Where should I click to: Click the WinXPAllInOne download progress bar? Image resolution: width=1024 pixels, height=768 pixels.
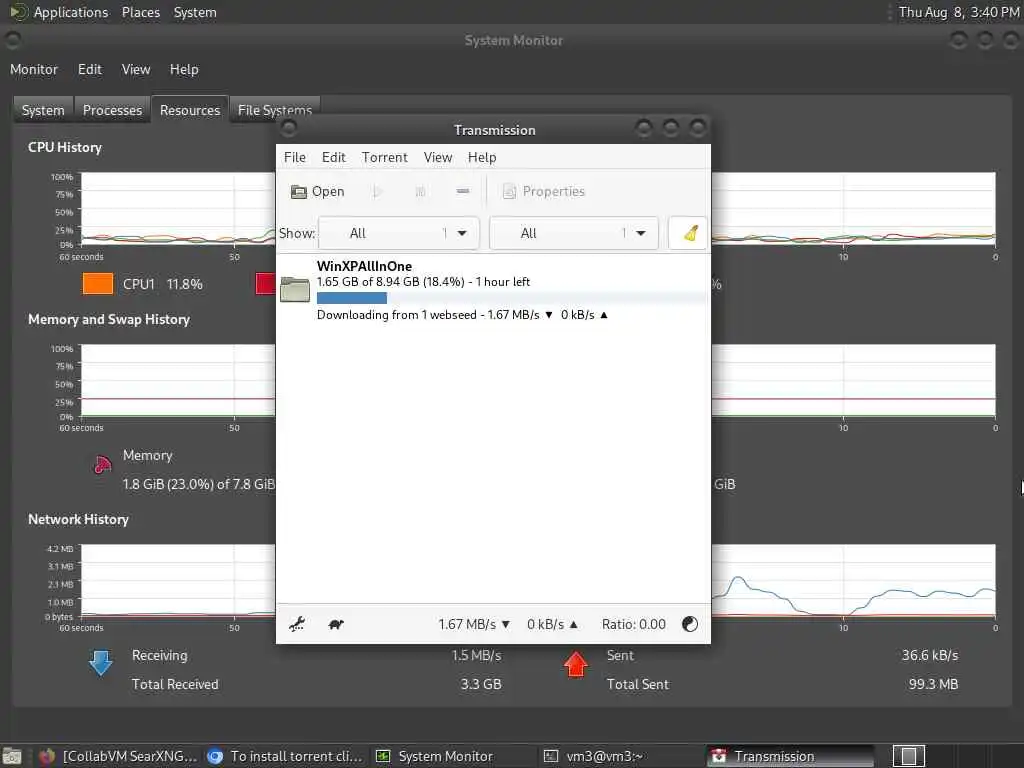click(511, 298)
